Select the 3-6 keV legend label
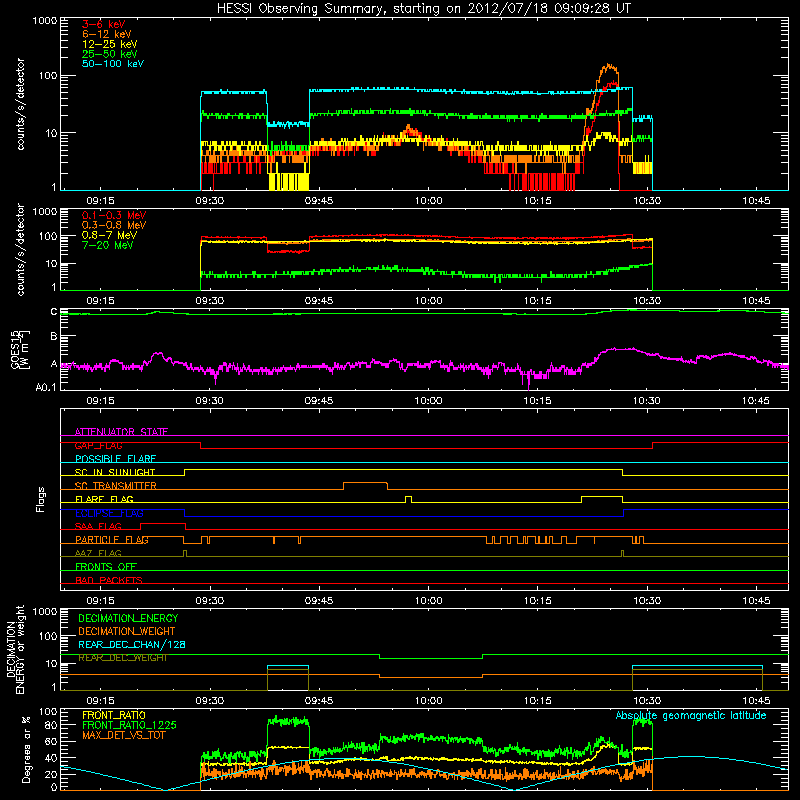 click(x=103, y=24)
